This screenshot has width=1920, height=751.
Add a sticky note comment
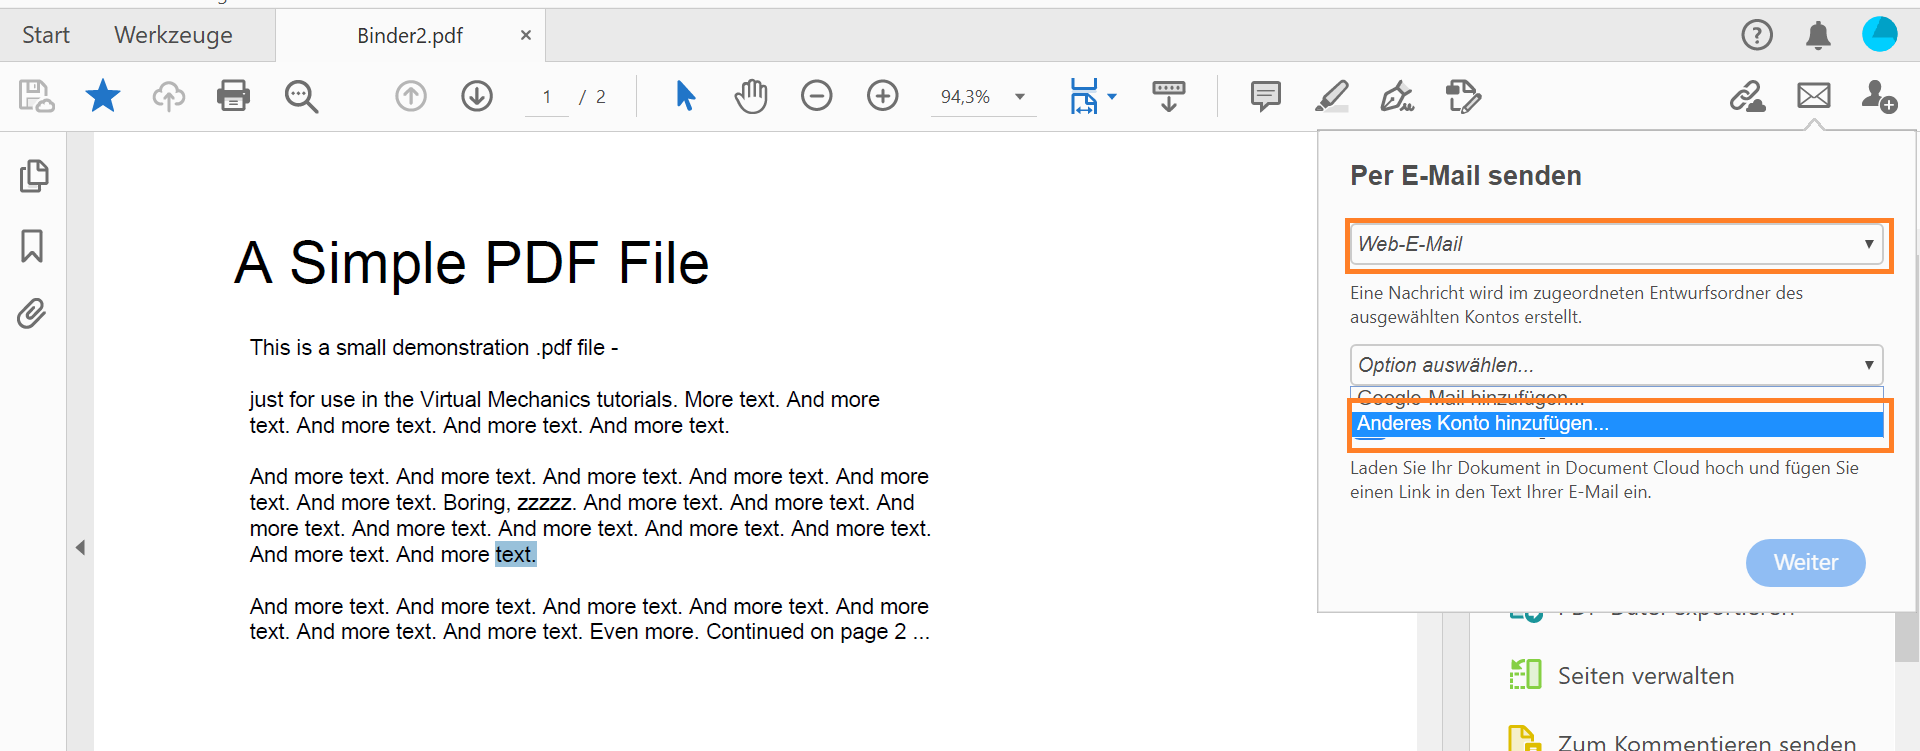pos(1265,96)
